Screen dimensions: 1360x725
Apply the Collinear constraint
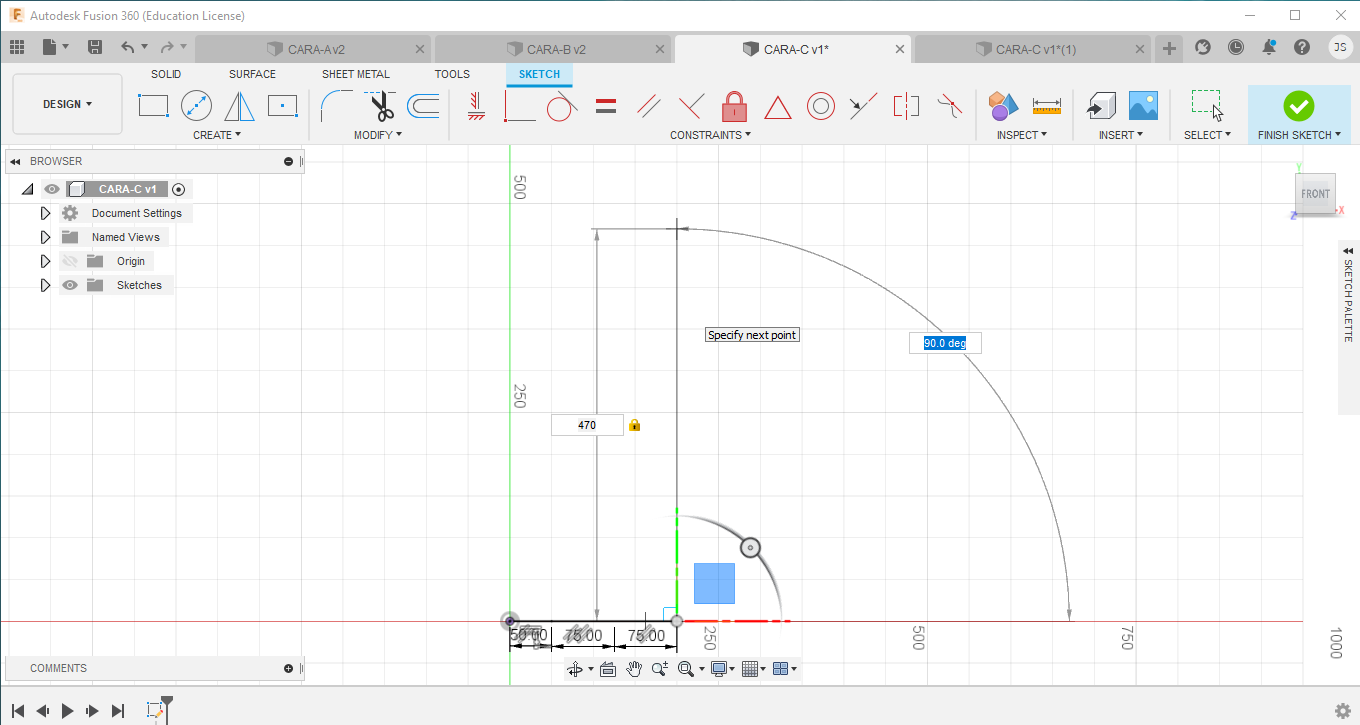click(863, 105)
